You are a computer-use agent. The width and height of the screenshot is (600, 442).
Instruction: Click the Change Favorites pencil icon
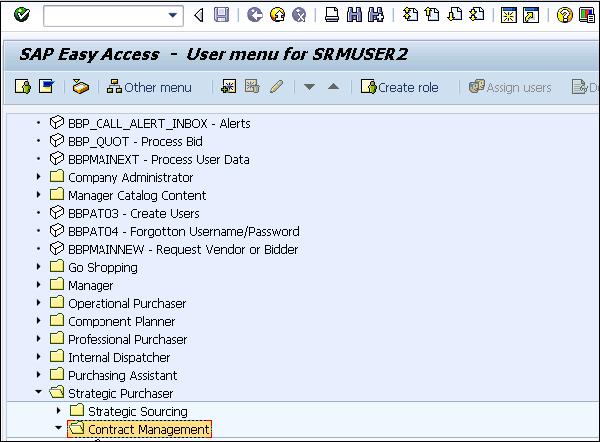[x=276, y=86]
